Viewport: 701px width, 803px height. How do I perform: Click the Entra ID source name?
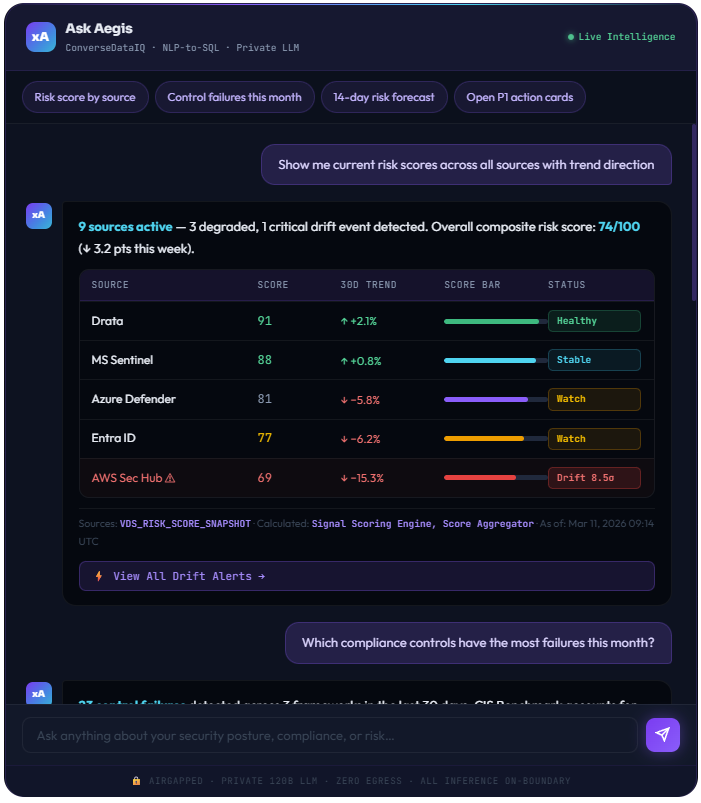click(x=114, y=438)
